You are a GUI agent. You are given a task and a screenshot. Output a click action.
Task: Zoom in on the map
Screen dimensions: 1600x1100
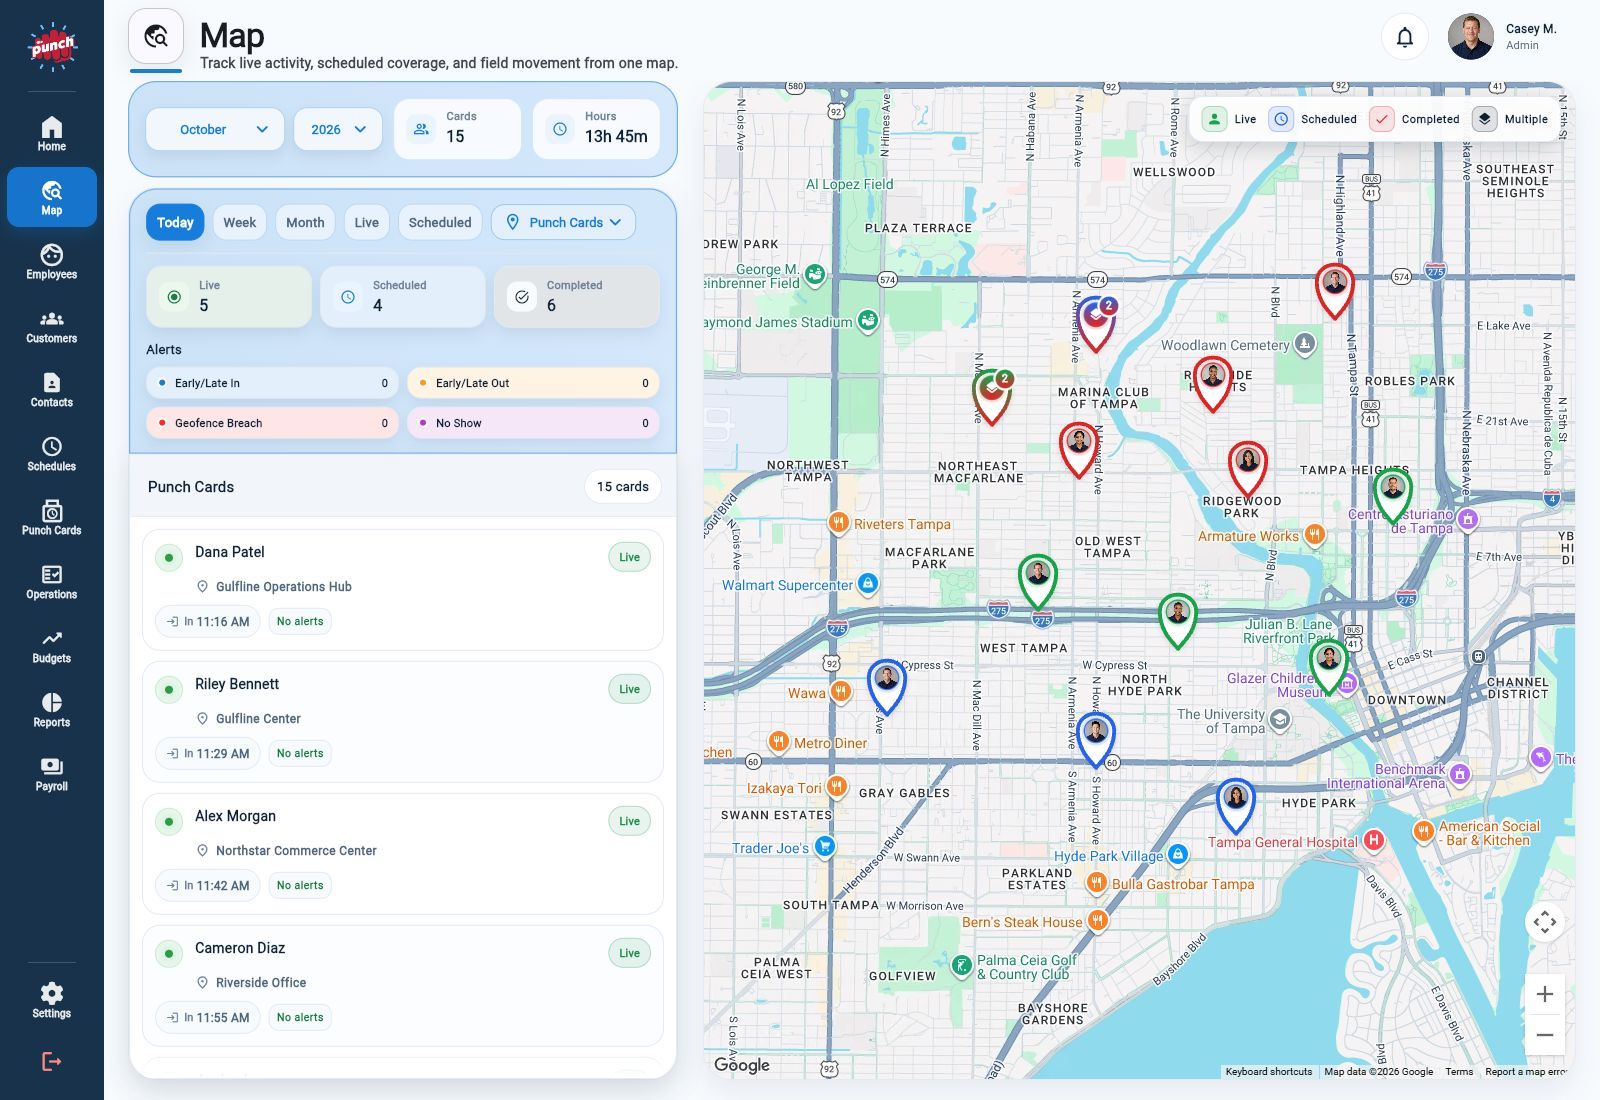(1545, 994)
